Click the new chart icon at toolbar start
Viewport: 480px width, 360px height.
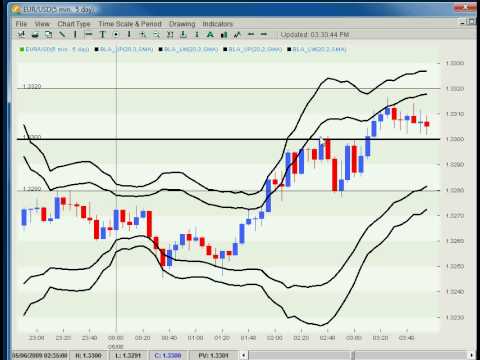22,34
